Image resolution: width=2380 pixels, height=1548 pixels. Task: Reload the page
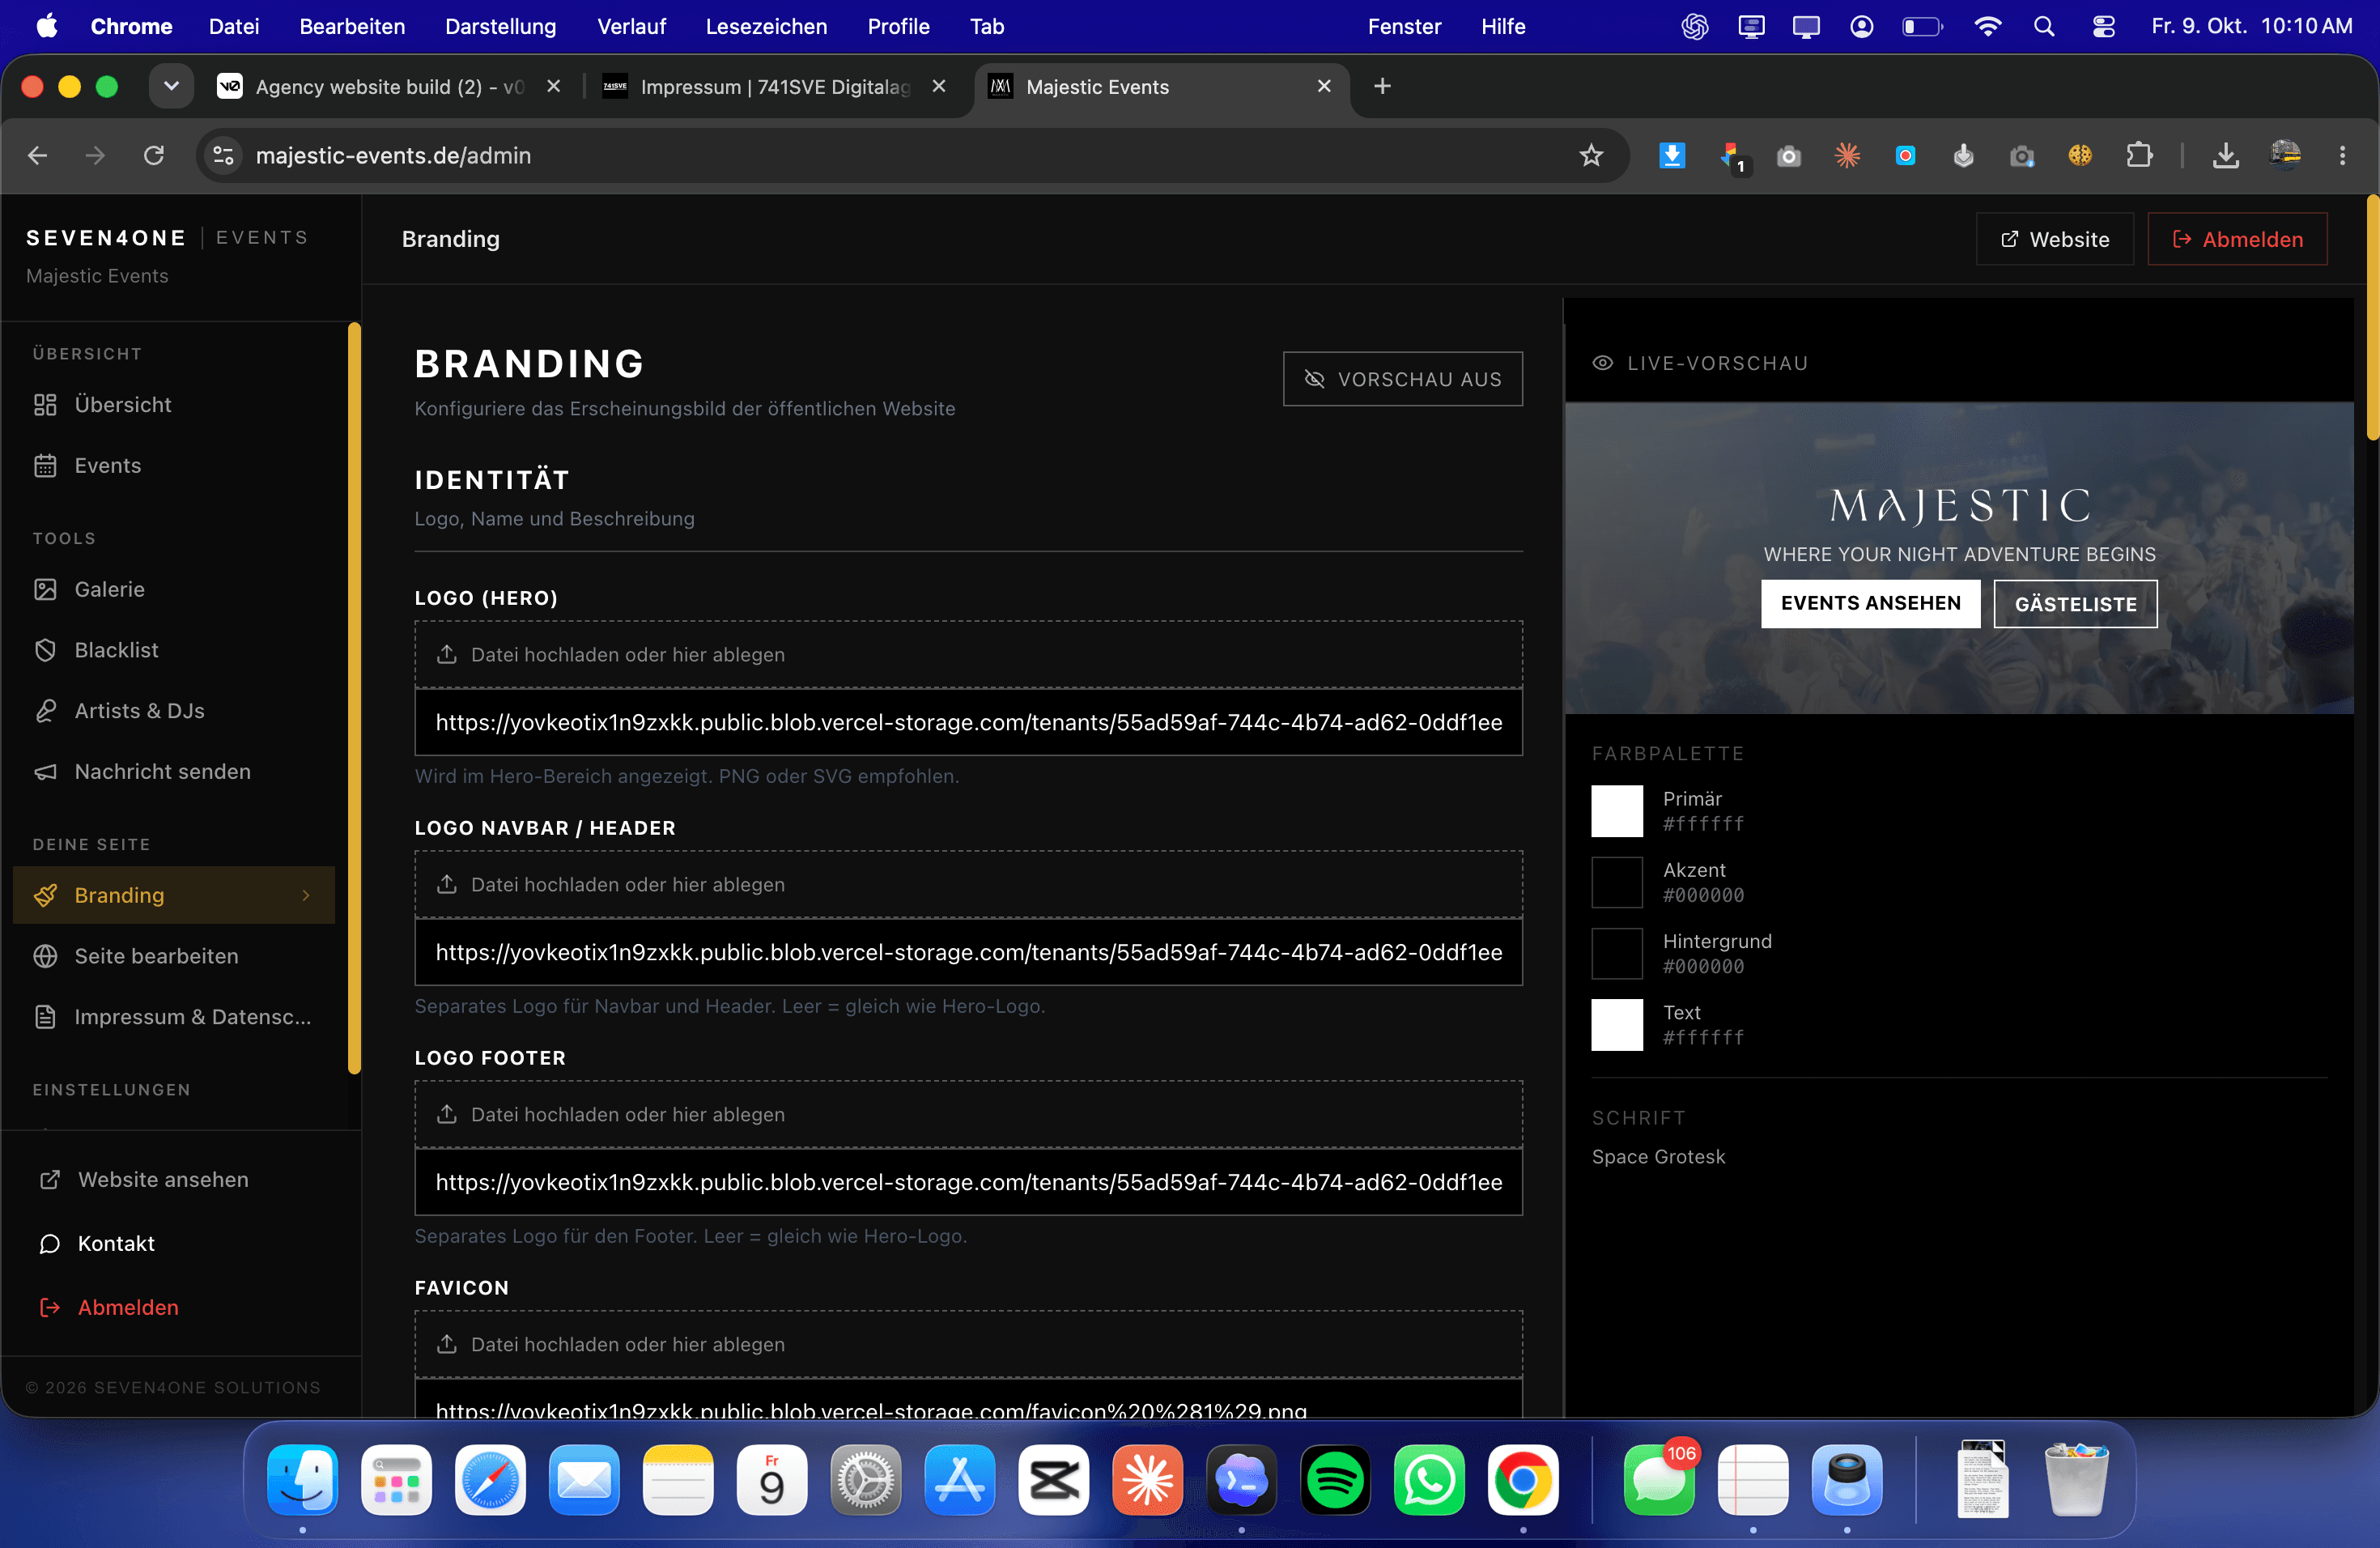tap(154, 156)
